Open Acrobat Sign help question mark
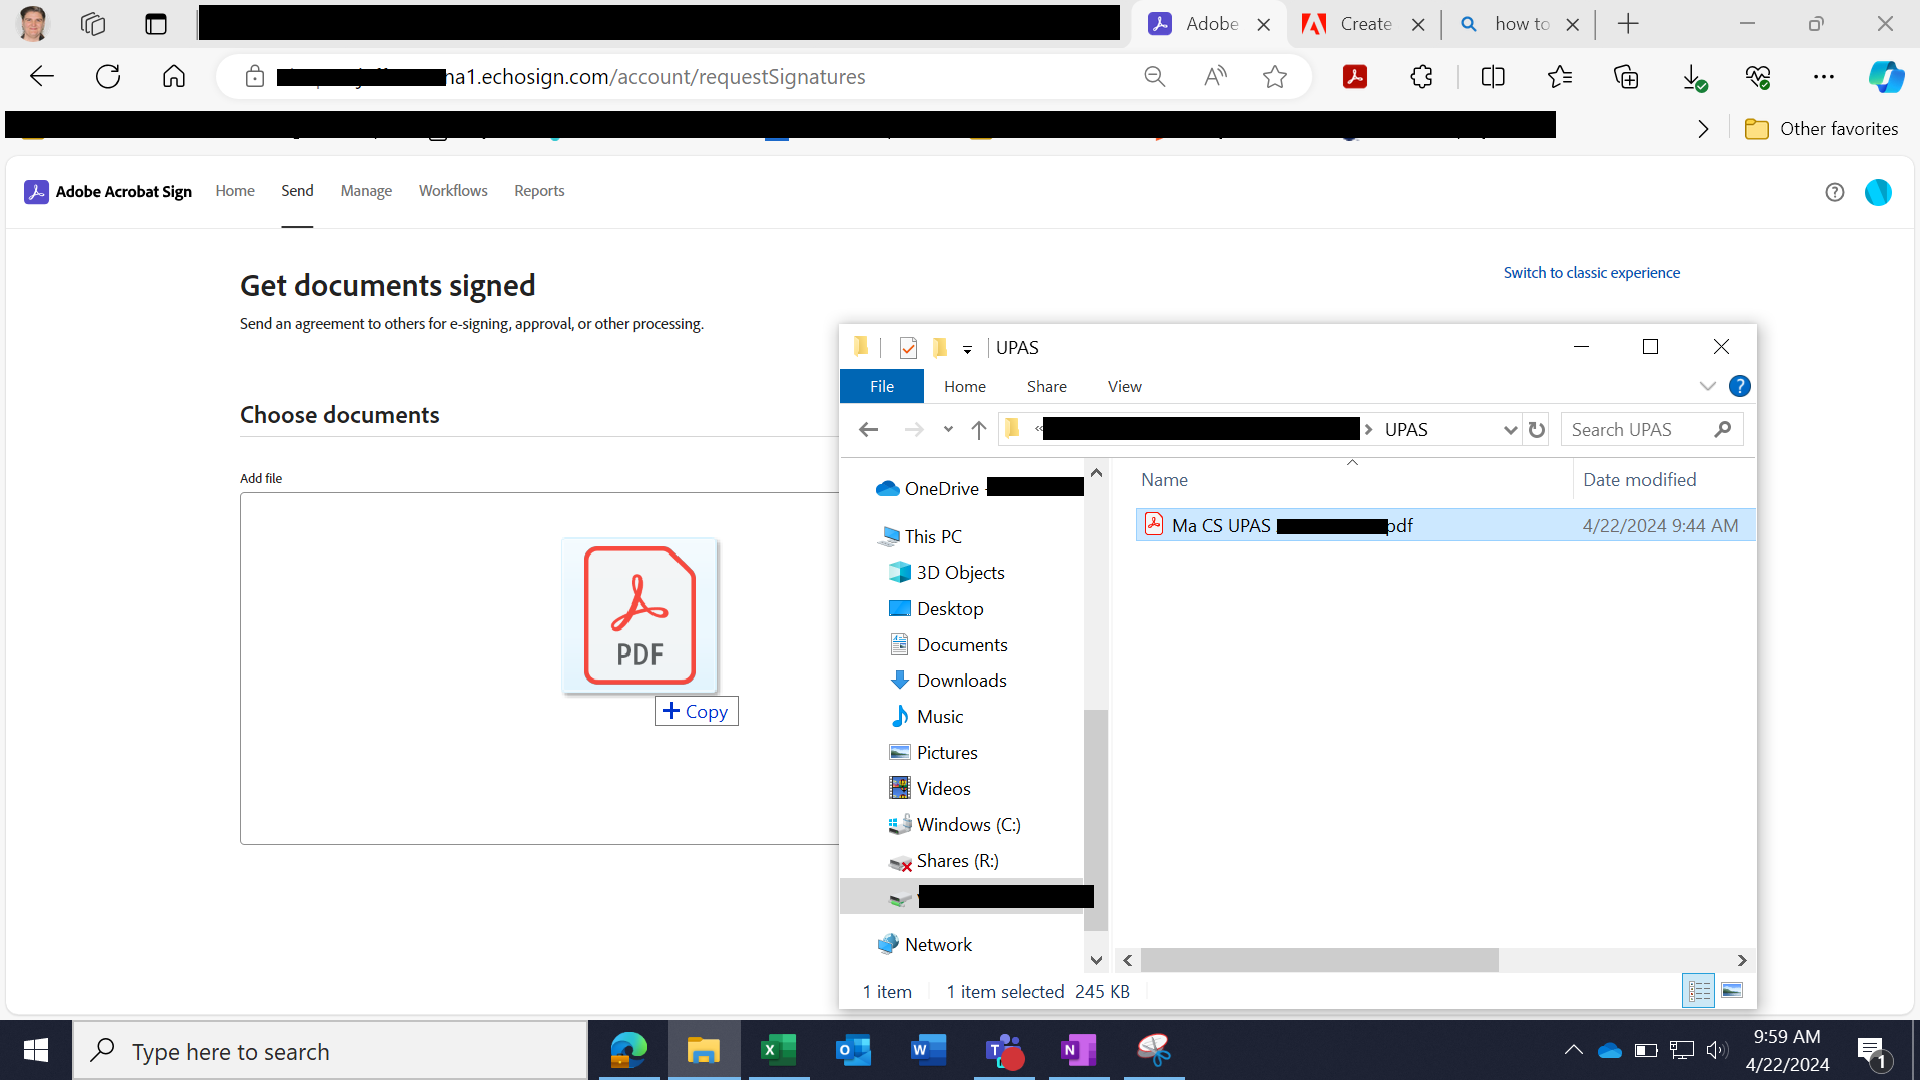 tap(1834, 192)
